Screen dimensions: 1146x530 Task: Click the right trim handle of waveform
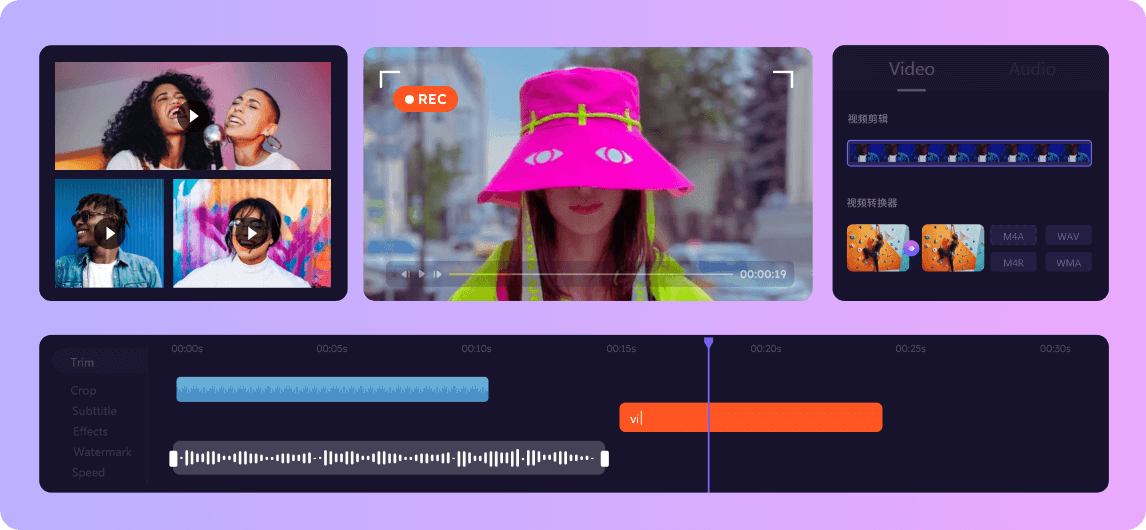tap(604, 458)
